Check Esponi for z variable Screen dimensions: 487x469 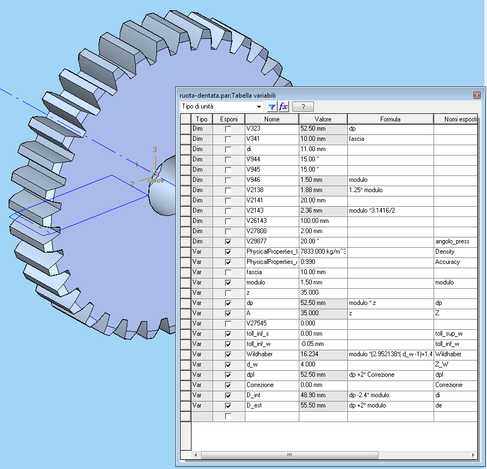tap(228, 293)
